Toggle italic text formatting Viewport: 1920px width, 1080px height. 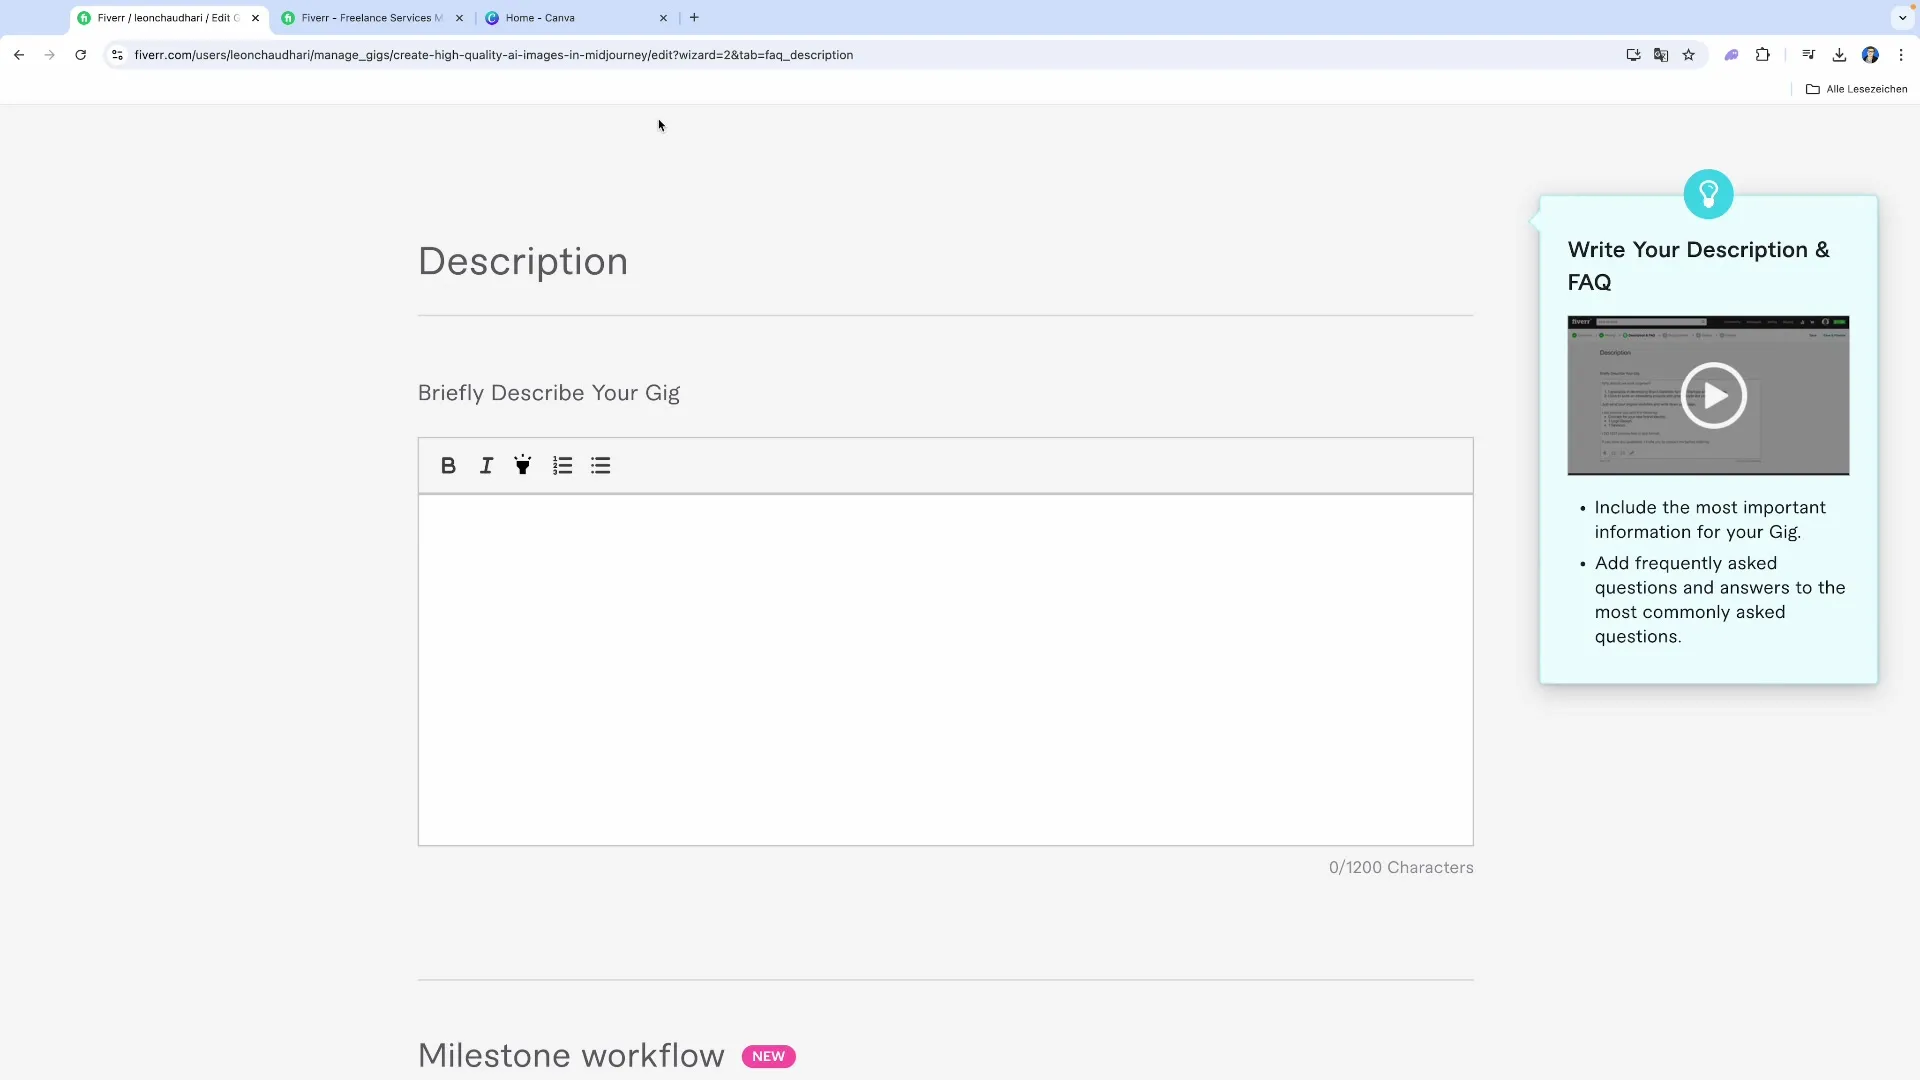(486, 466)
